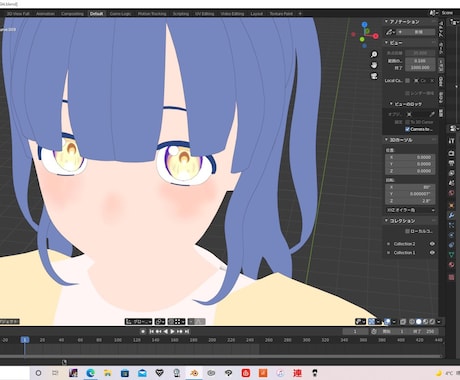Click the Blender icon in the Windows taskbar
The height and width of the screenshot is (380, 460).
click(194, 373)
